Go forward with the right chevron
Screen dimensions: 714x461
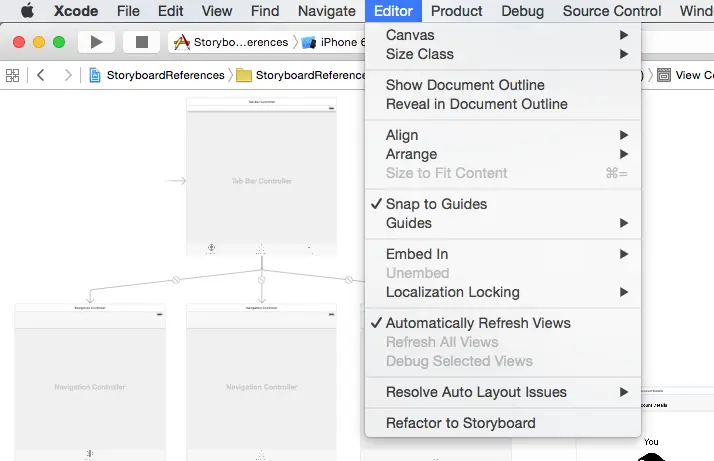(x=68, y=75)
